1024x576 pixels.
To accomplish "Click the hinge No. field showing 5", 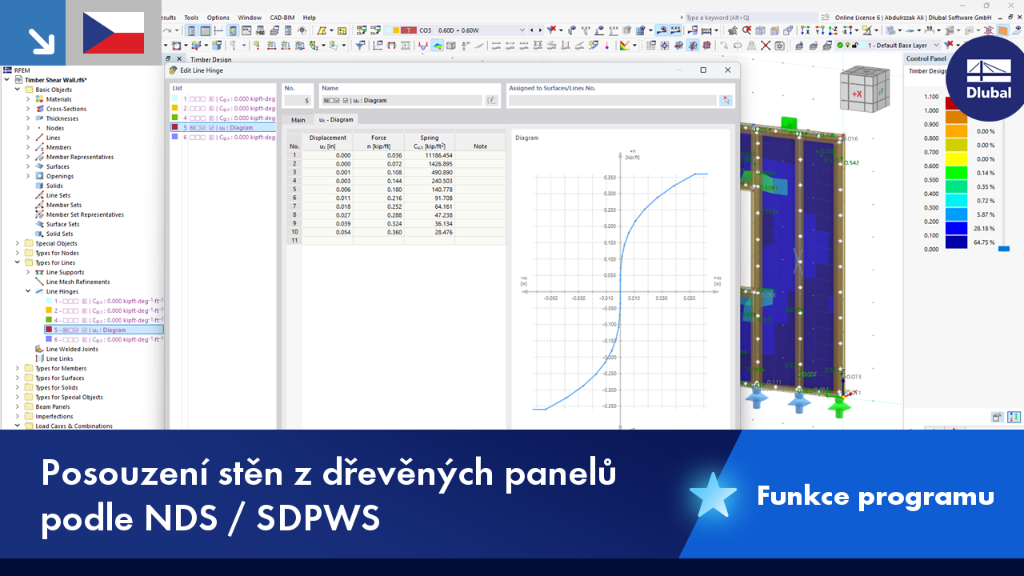I will [x=298, y=101].
